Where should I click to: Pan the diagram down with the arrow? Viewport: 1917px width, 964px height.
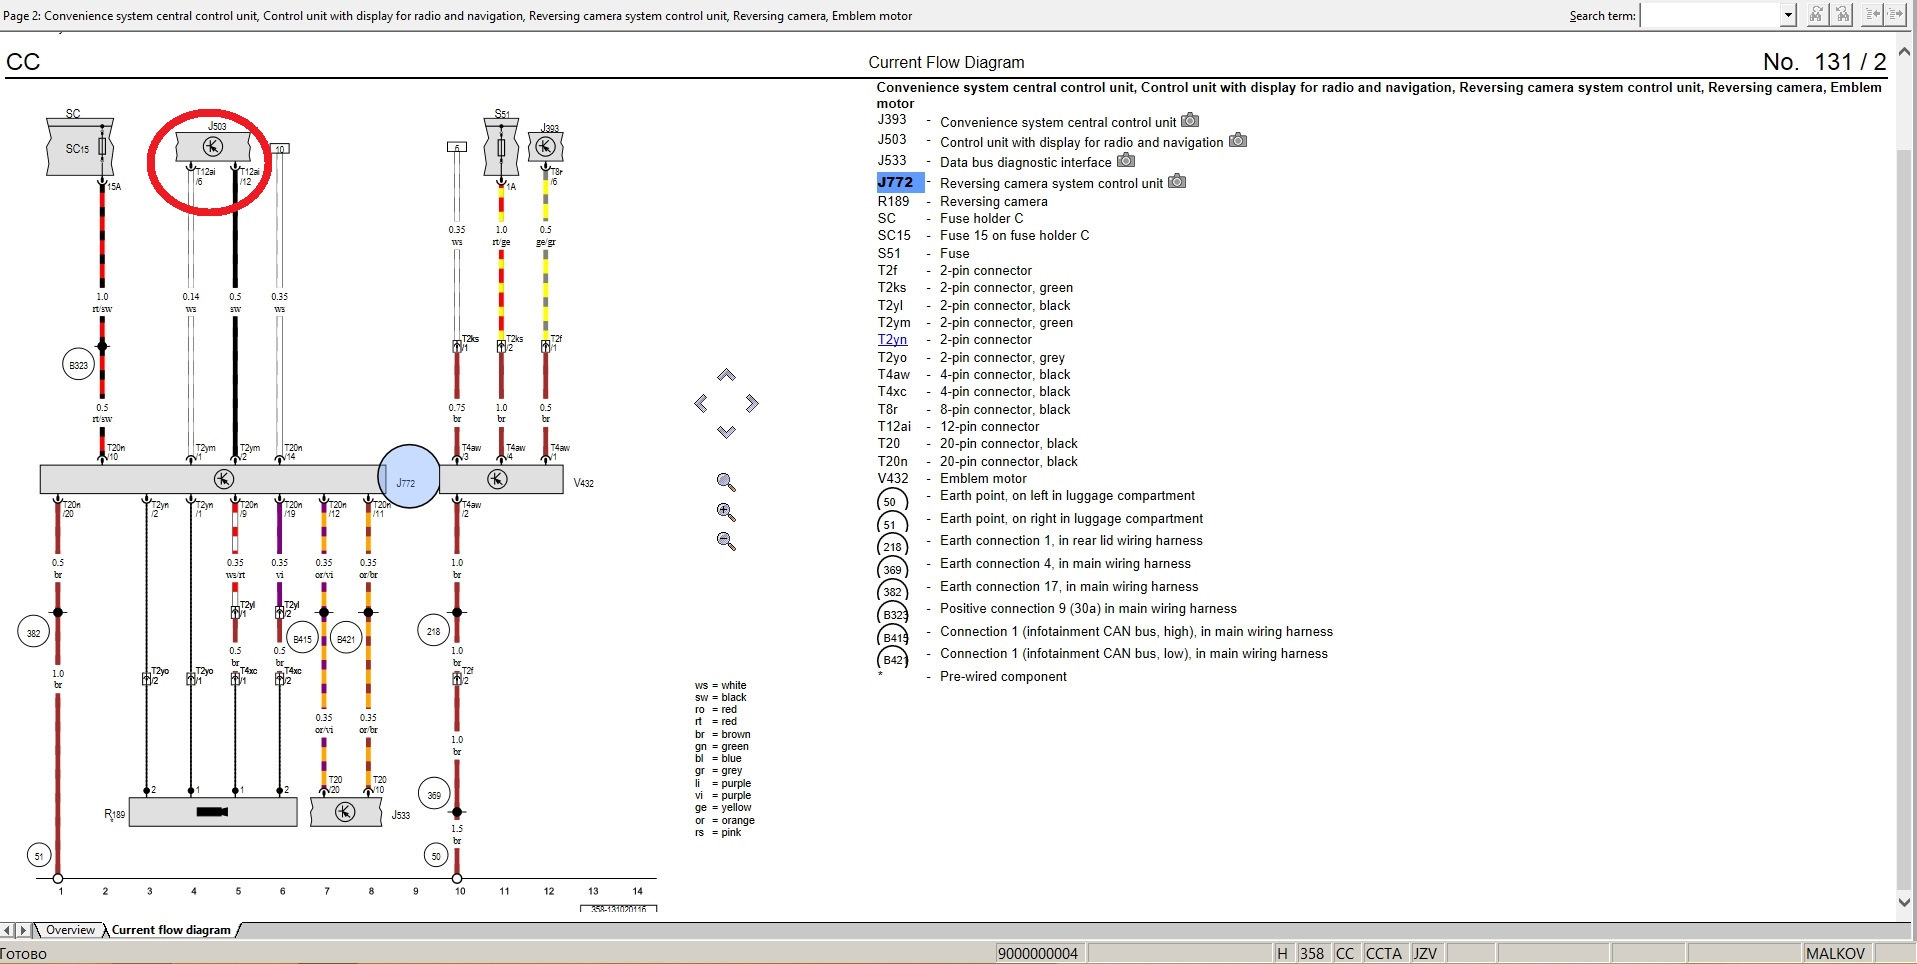726,432
